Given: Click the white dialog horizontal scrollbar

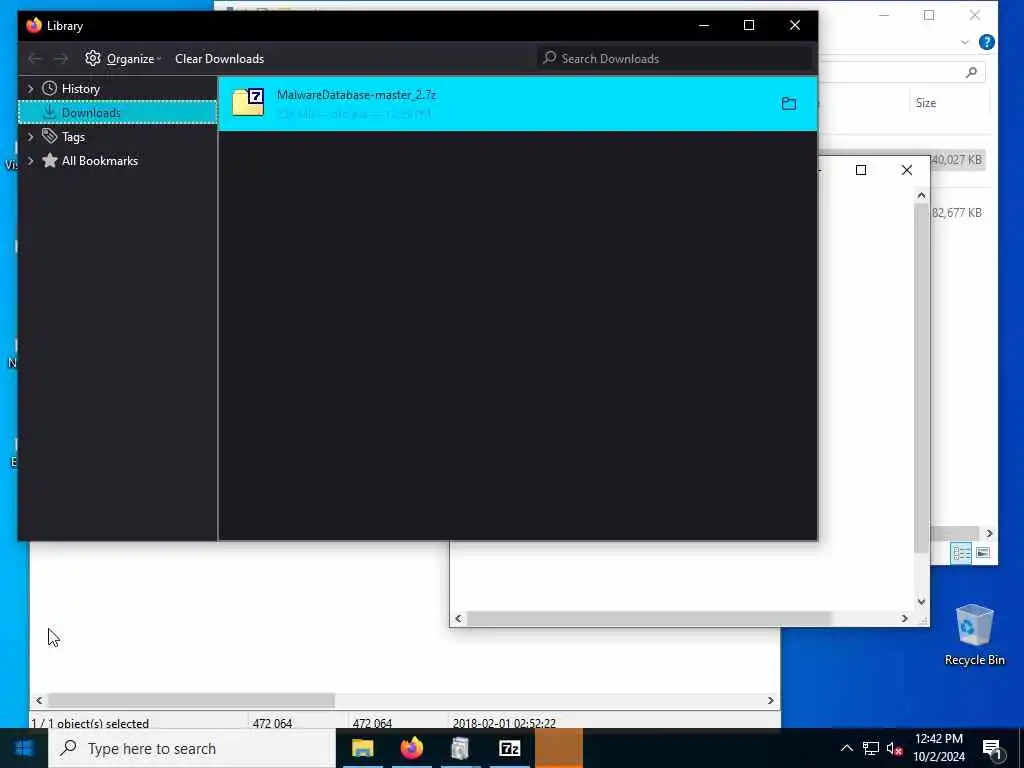Looking at the screenshot, I should pos(648,618).
